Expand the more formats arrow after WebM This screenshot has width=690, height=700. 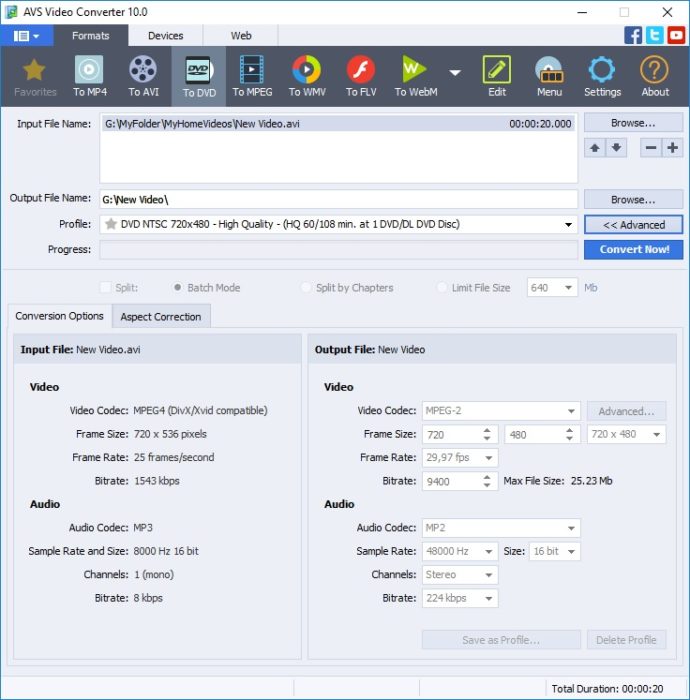pyautogui.click(x=455, y=73)
